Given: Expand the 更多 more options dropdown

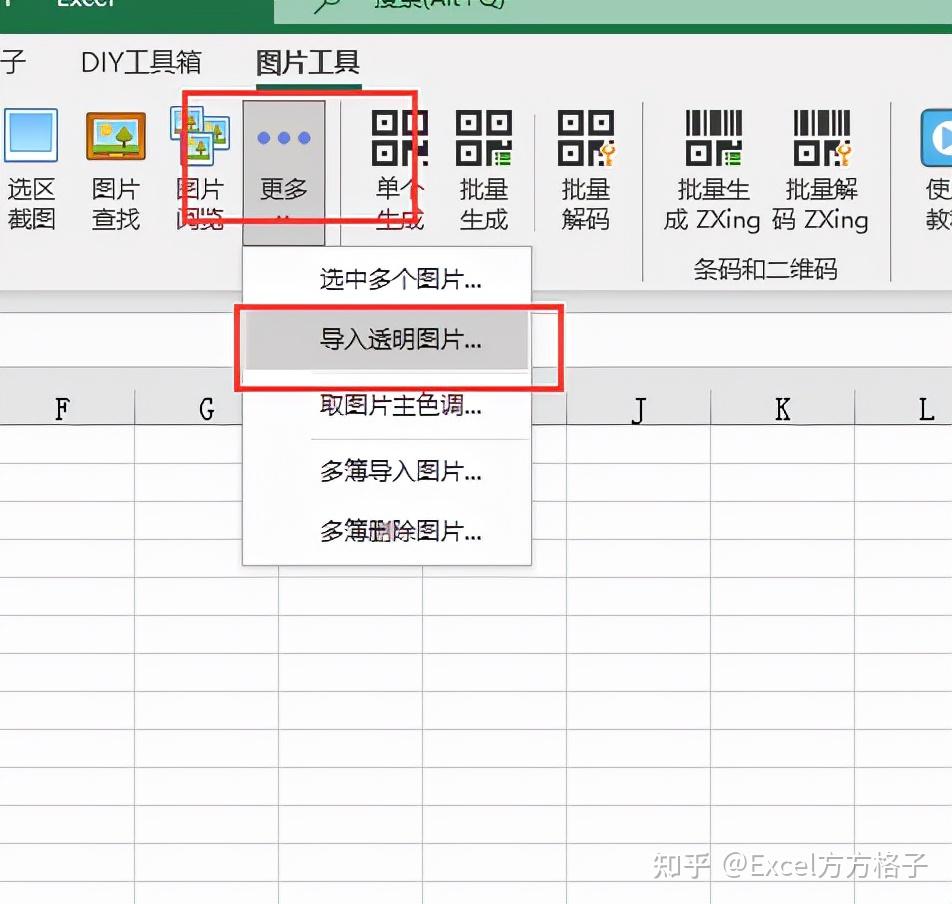Looking at the screenshot, I should (283, 165).
